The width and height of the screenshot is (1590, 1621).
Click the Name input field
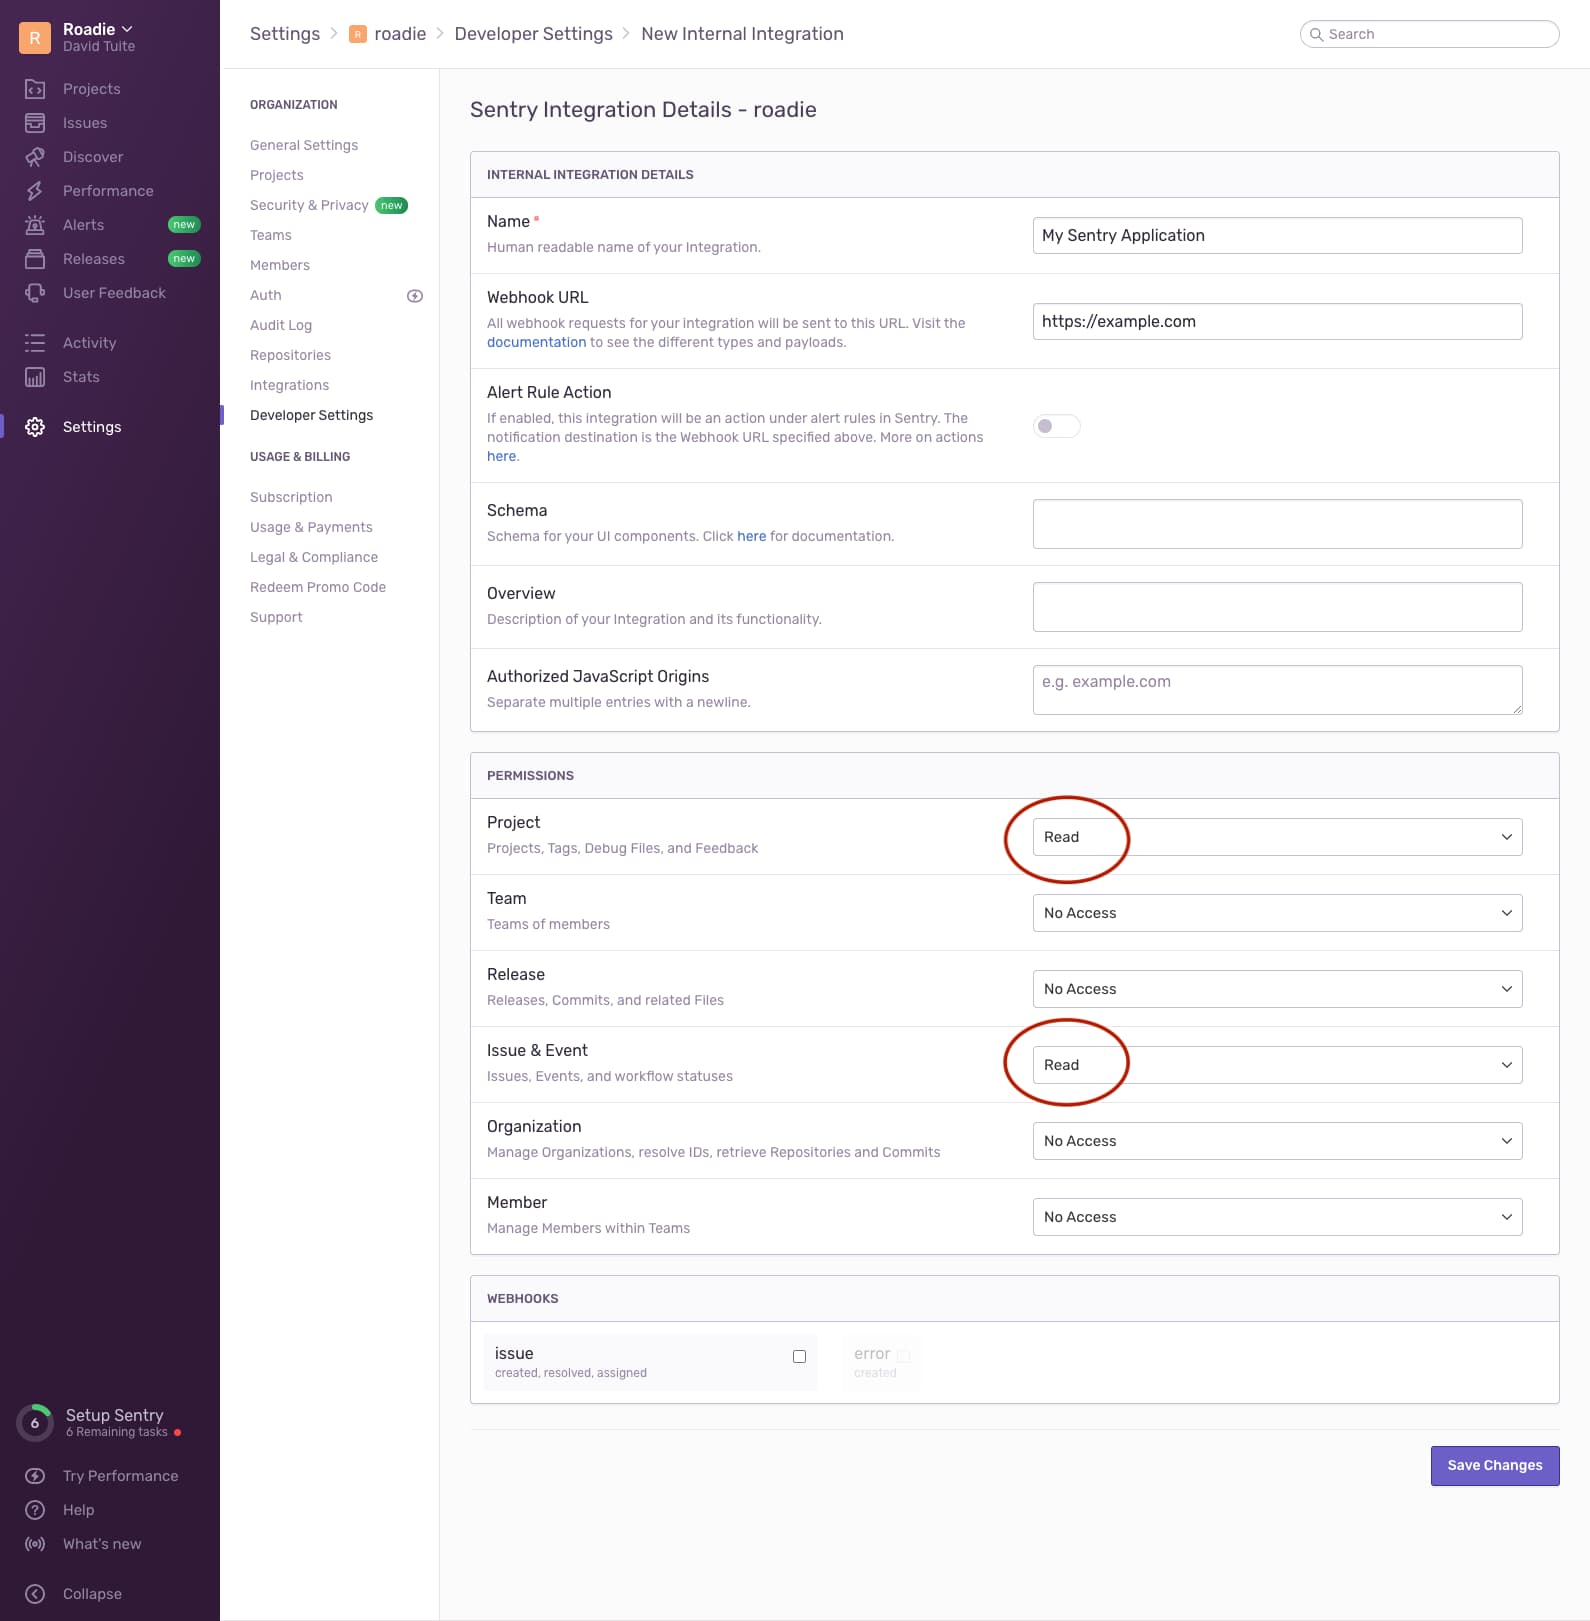point(1277,235)
